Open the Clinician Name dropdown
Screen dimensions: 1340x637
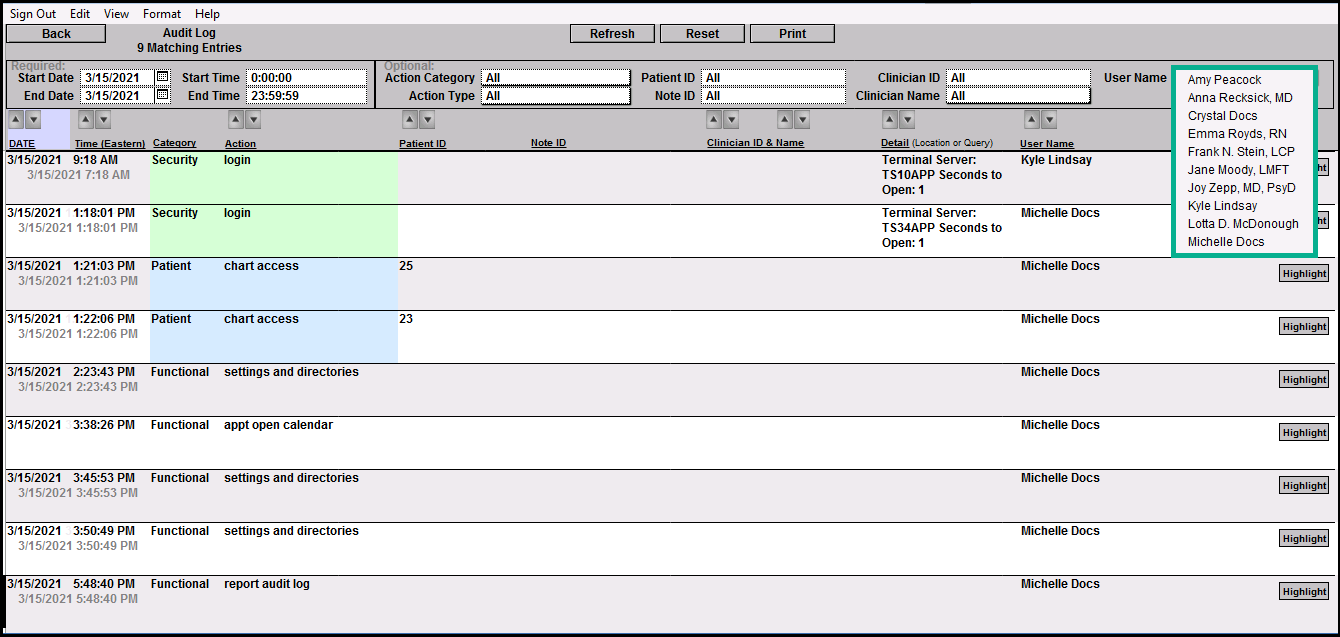click(1018, 96)
